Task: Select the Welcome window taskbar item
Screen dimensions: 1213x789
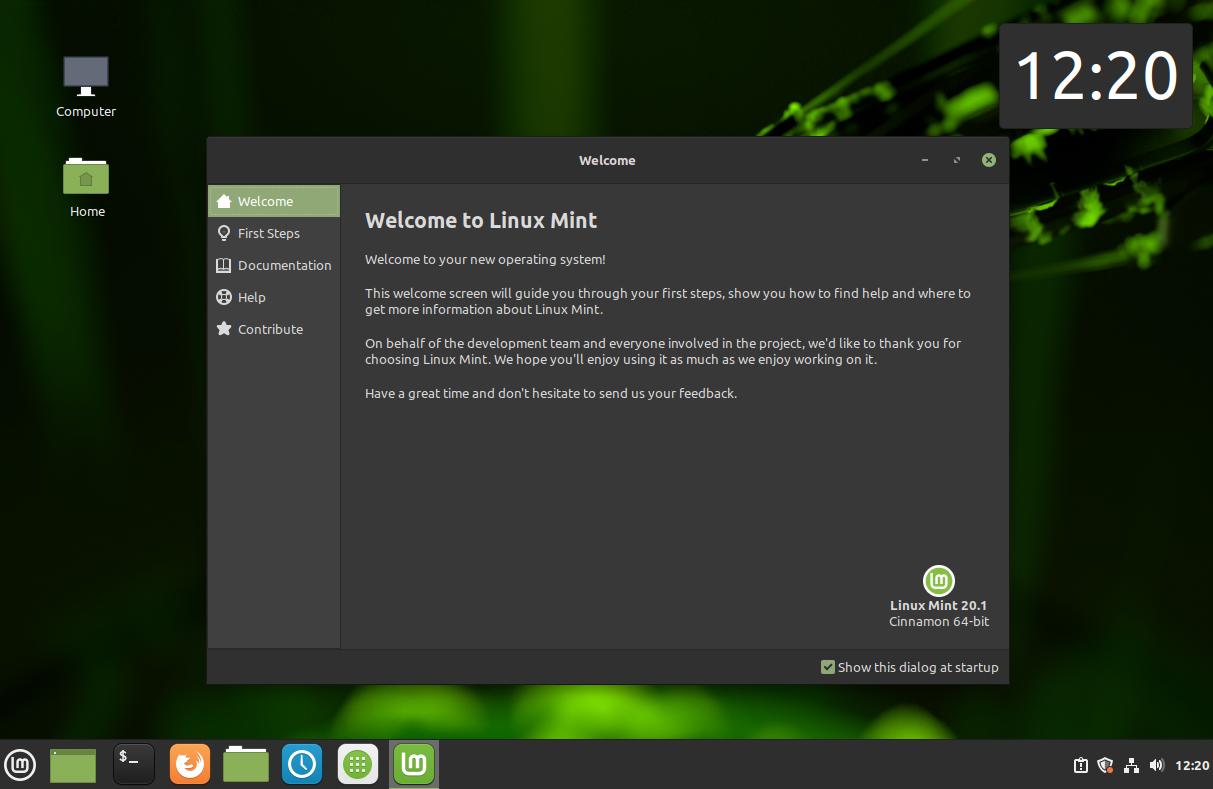Action: [x=414, y=765]
